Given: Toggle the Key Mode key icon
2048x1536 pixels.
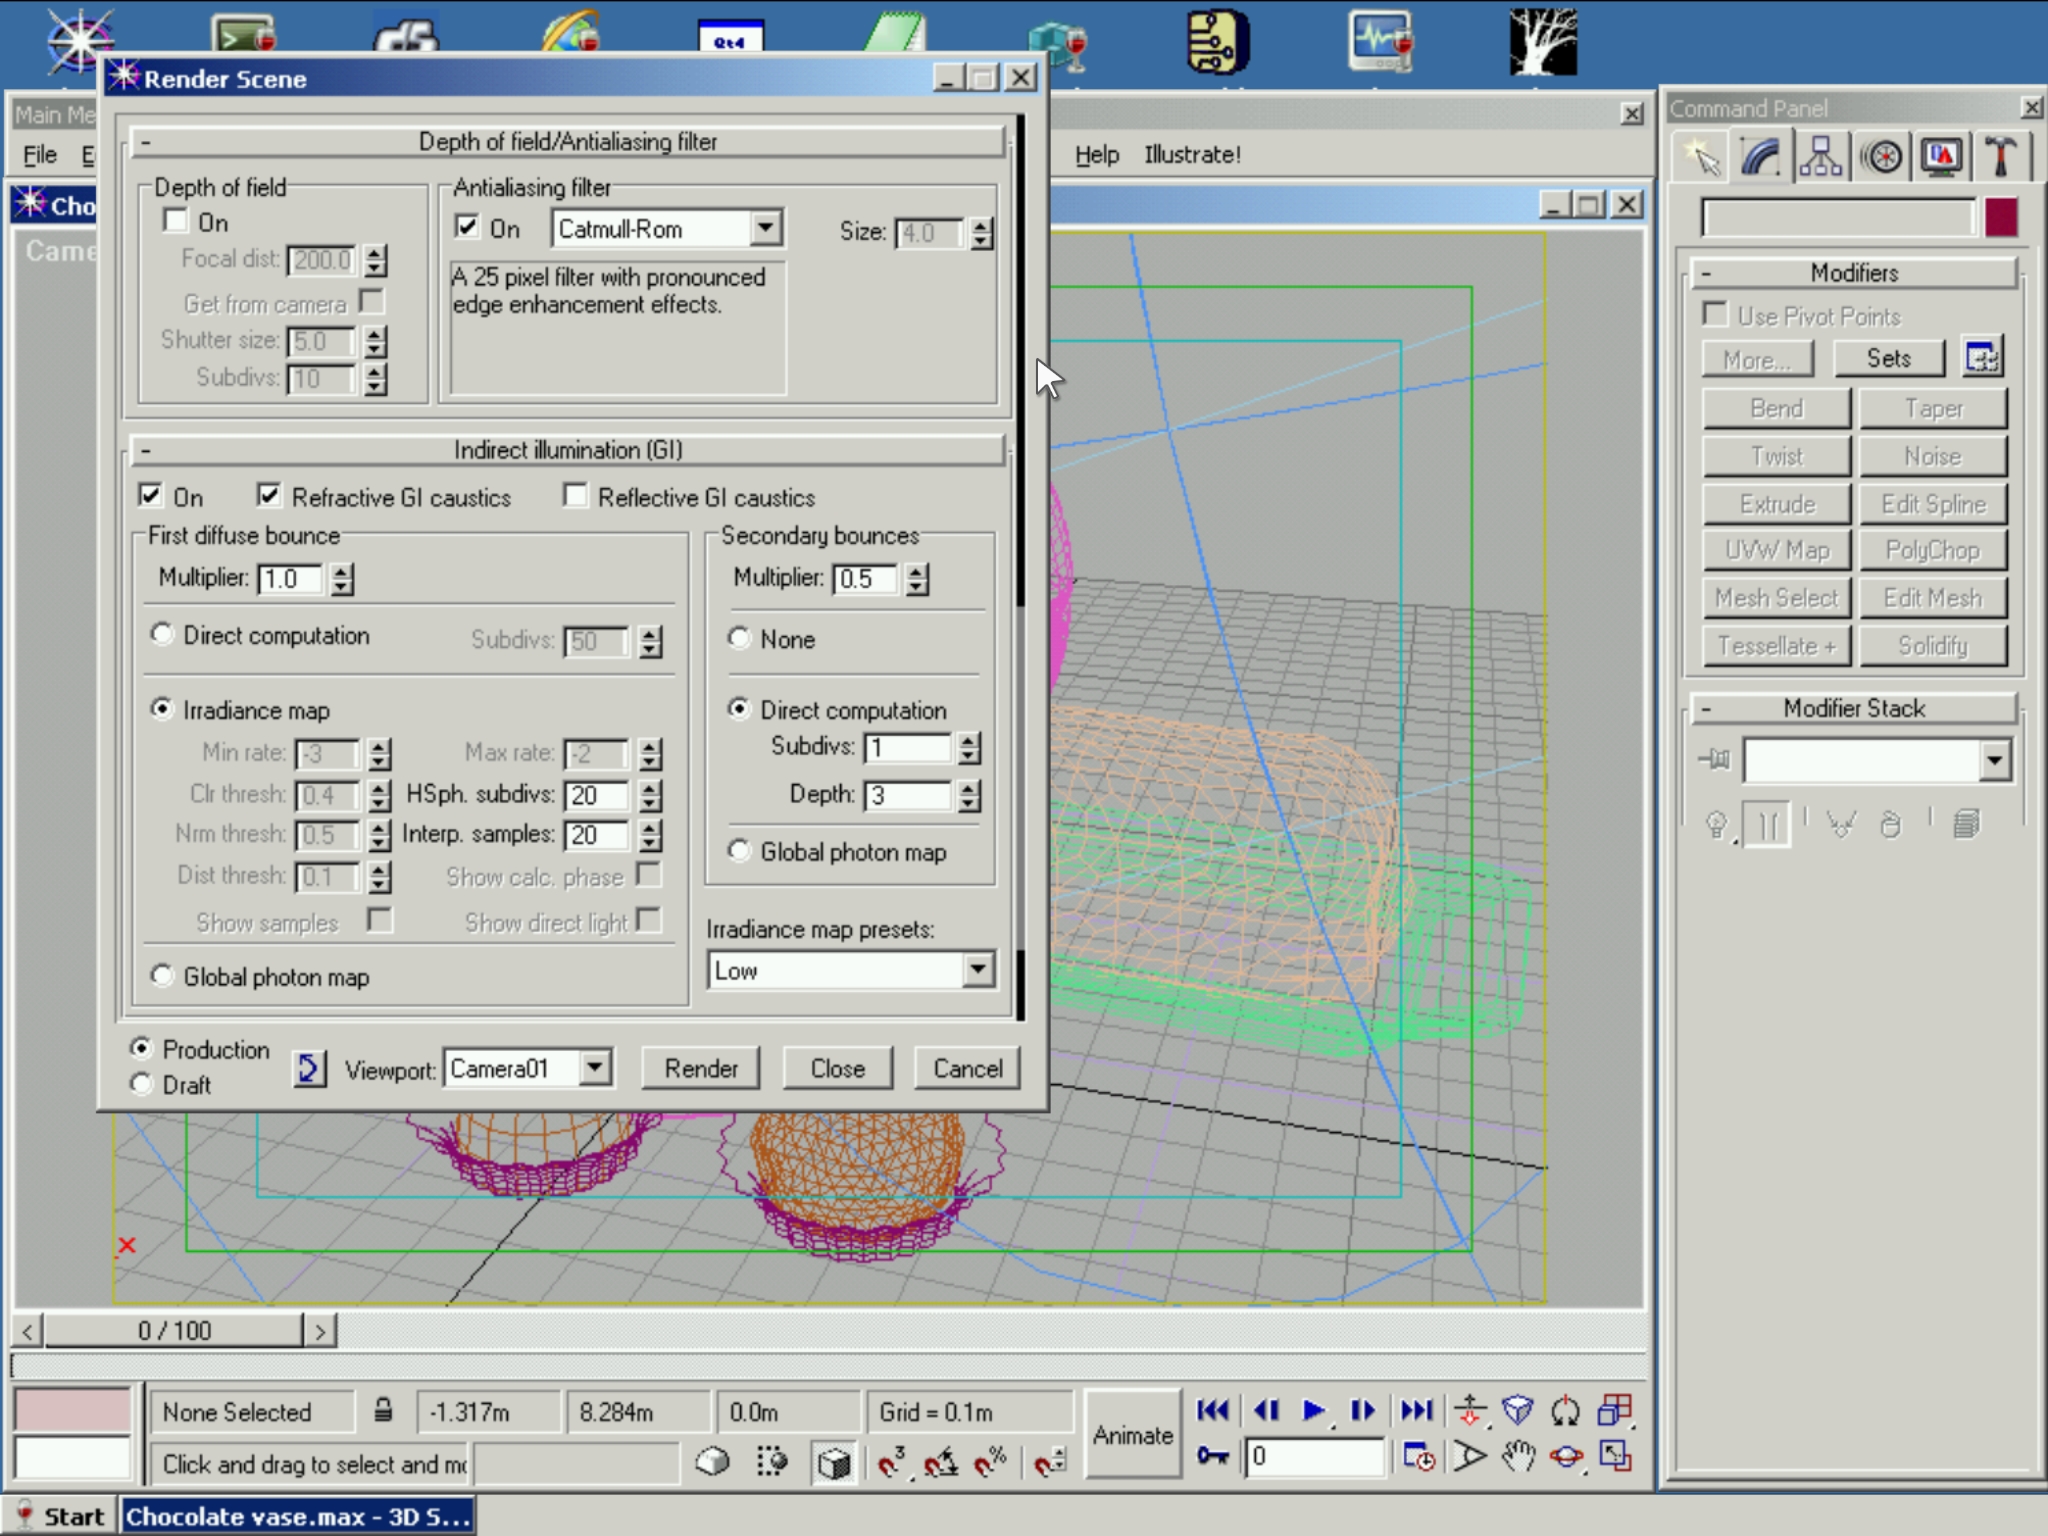Looking at the screenshot, I should click(x=1212, y=1456).
